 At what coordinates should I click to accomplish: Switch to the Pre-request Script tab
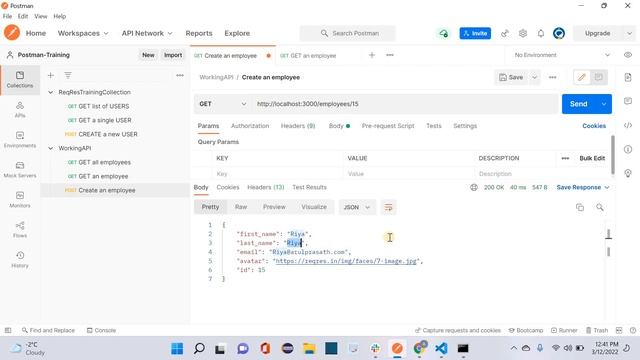(x=388, y=126)
